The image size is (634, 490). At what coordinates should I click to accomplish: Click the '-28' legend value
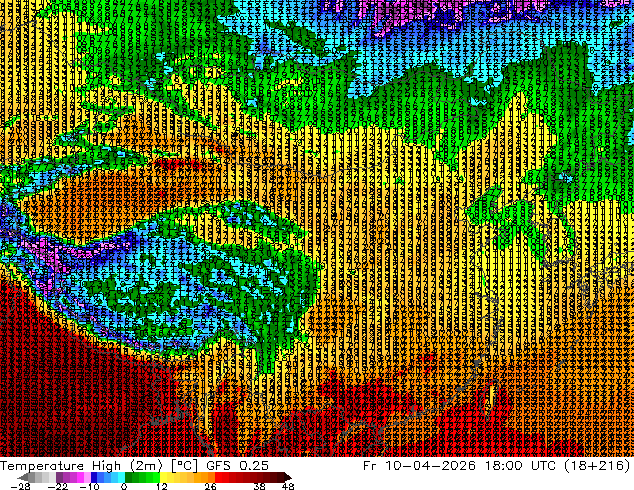coord(20,486)
